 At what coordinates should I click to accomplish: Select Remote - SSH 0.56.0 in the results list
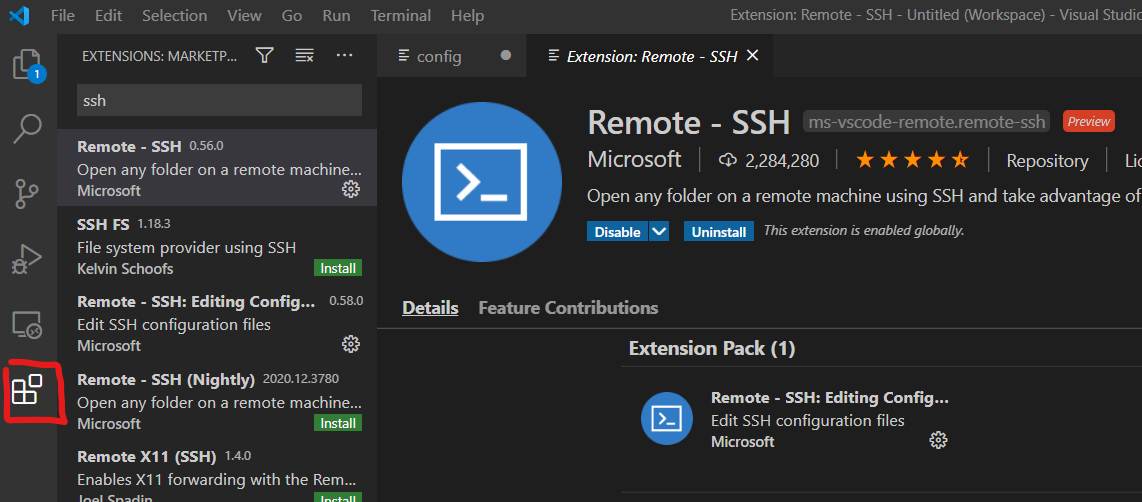[217, 168]
